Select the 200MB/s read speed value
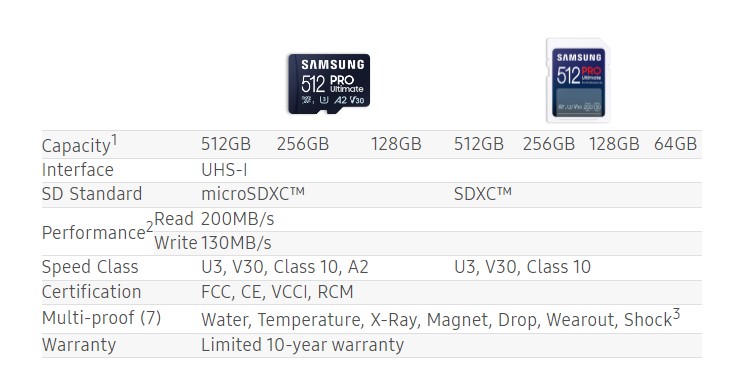This screenshot has width=745, height=385. click(238, 219)
